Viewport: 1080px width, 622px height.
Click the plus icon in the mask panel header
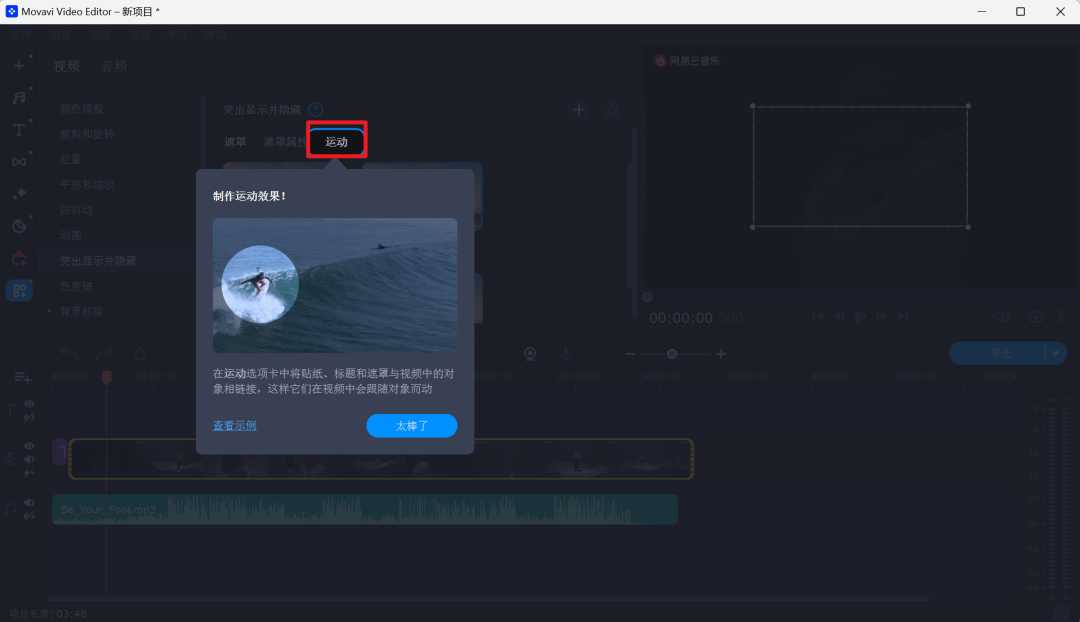579,110
